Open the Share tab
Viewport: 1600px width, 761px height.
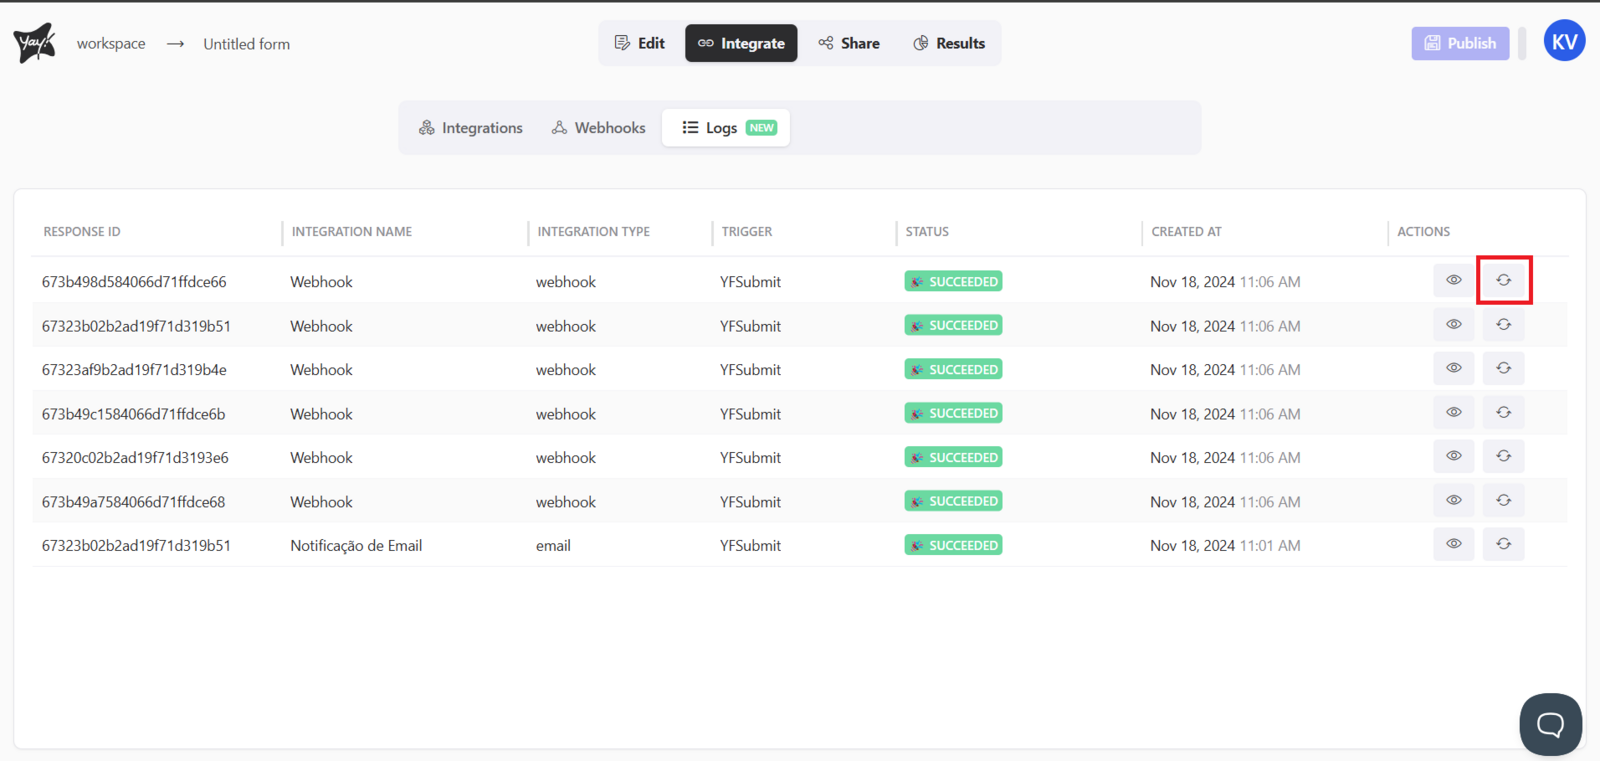849,43
